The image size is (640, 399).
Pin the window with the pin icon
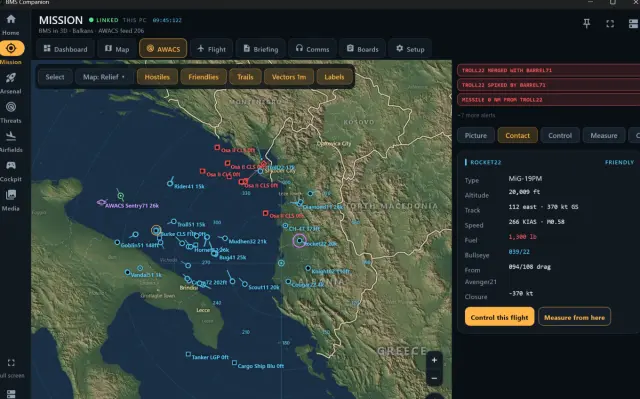pos(587,24)
